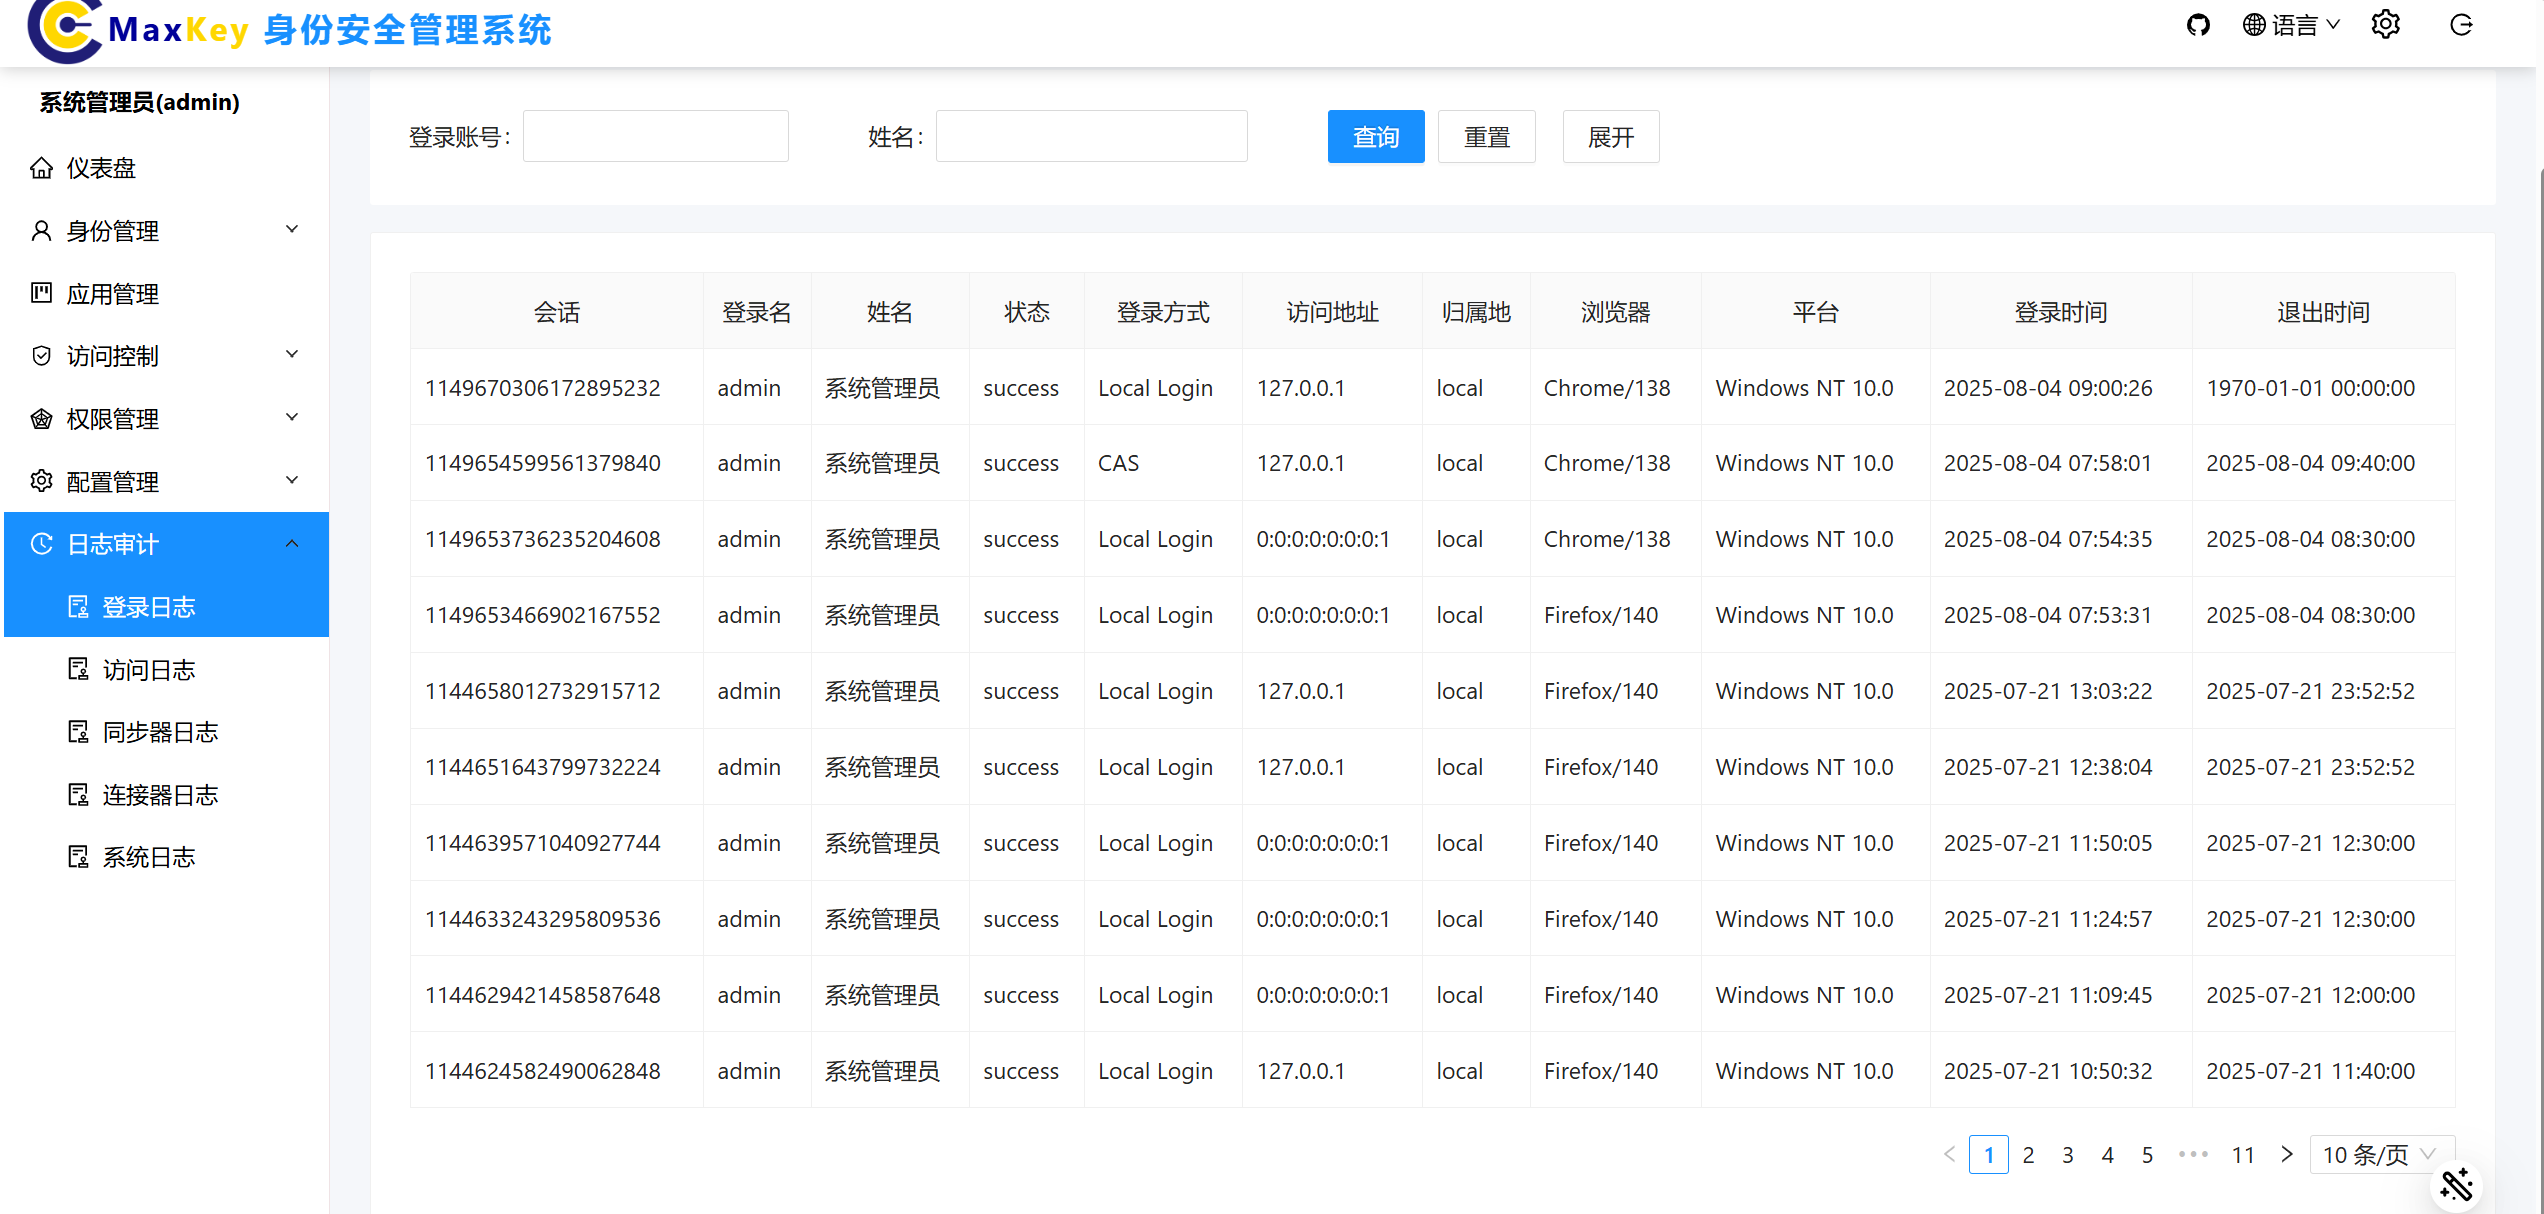The height and width of the screenshot is (1214, 2544).
Task: Select the synchronizer log menu item
Action: (x=160, y=732)
